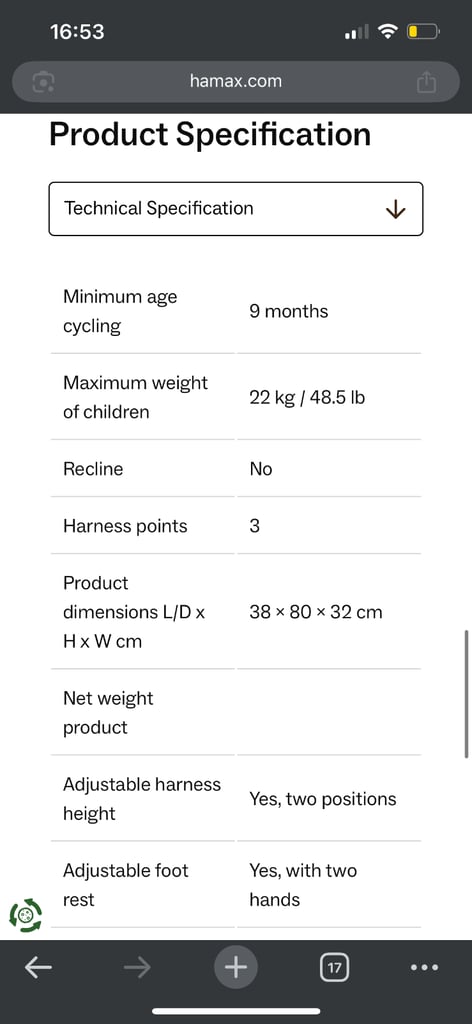Select the Minimum age cycling row
The height and width of the screenshot is (1024, 472).
click(x=236, y=312)
